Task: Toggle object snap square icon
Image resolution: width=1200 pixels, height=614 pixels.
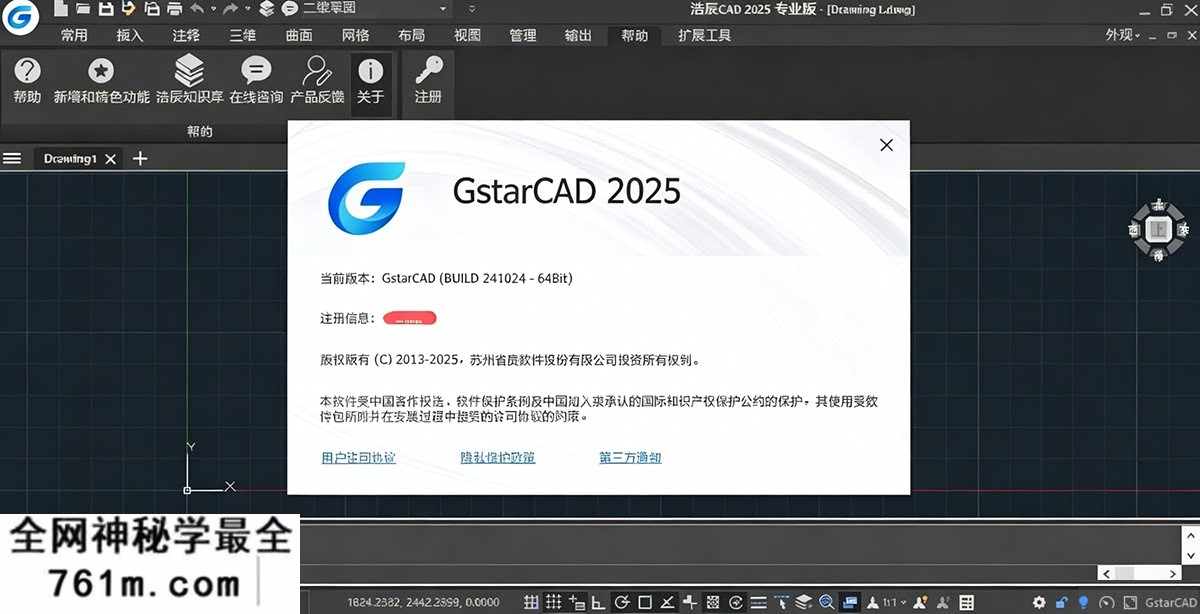Action: (645, 603)
